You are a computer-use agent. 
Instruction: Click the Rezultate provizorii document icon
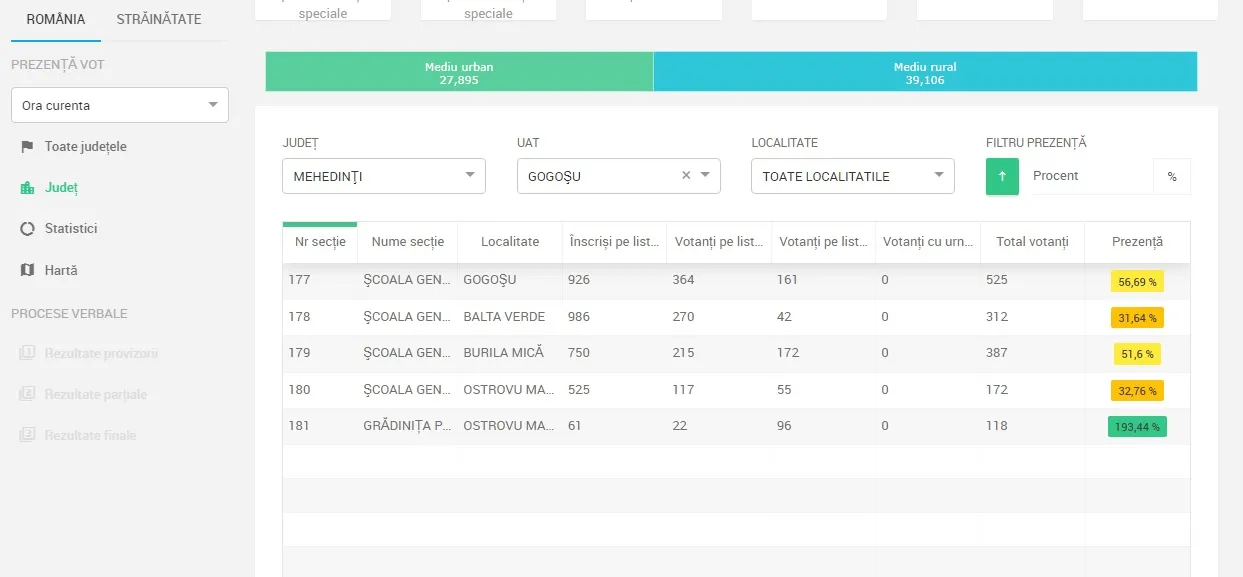click(27, 353)
